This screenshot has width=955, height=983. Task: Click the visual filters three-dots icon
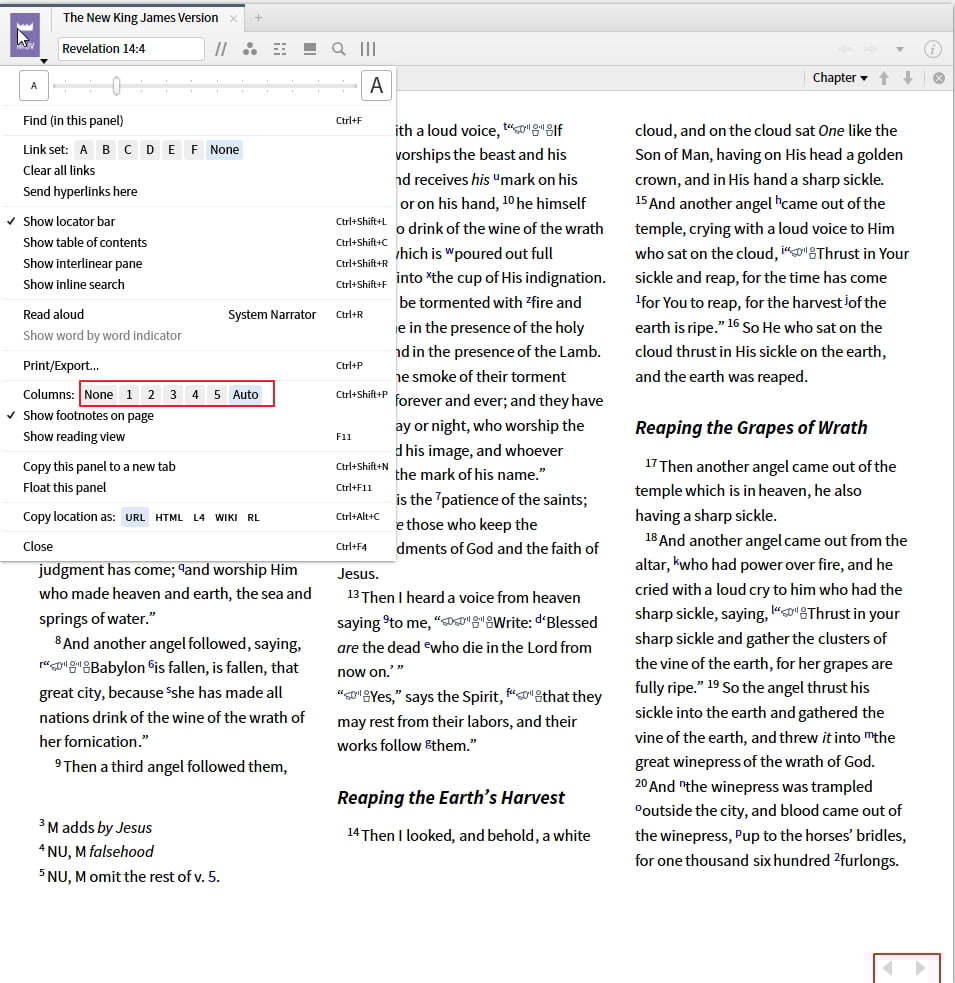(x=250, y=49)
